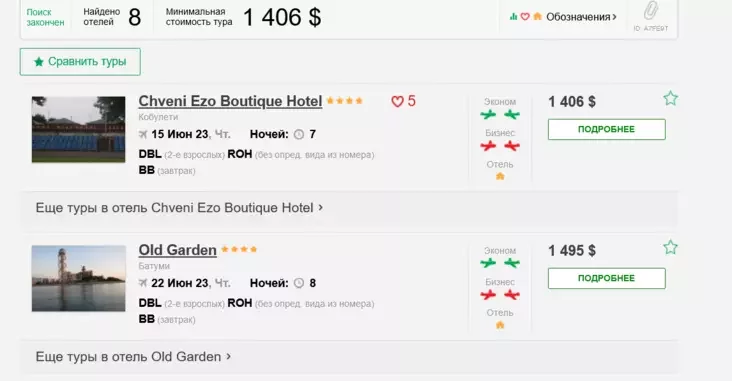Click green Эконом plane icons for Old Garden

(x=500, y=263)
